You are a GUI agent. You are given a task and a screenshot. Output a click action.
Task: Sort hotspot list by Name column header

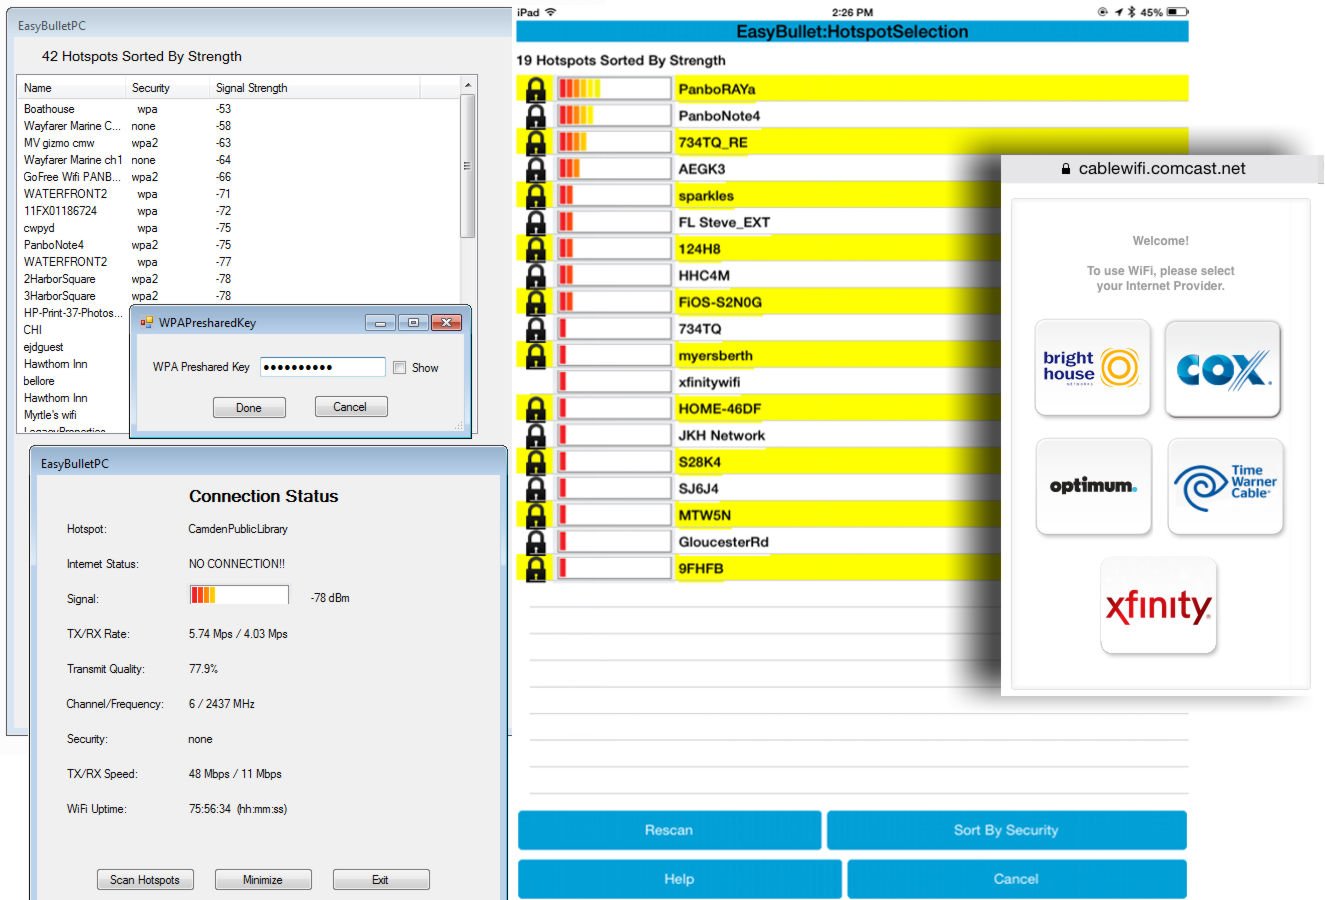point(70,88)
